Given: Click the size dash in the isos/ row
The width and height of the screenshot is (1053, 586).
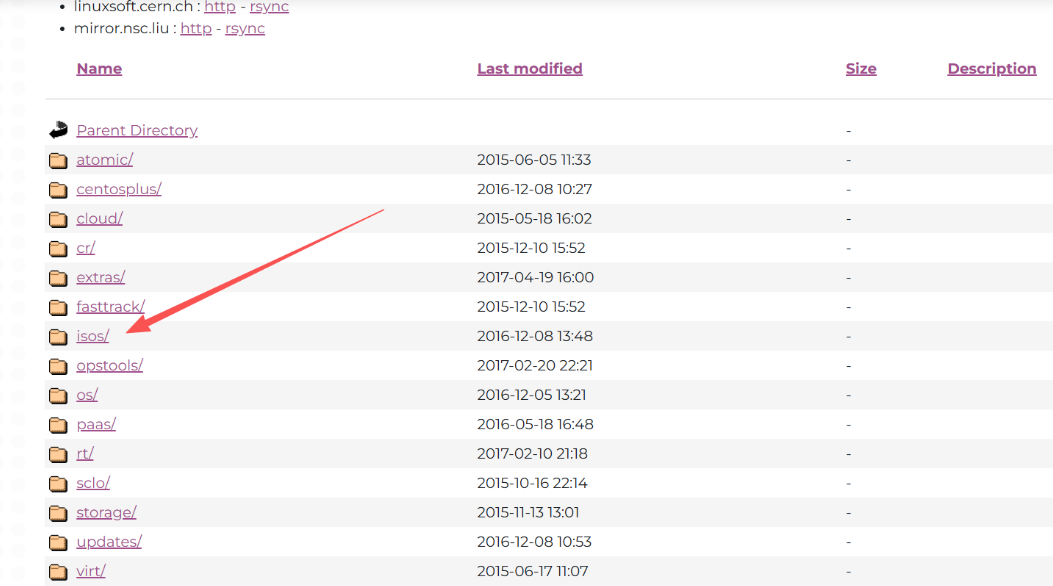Looking at the screenshot, I should [x=849, y=336].
